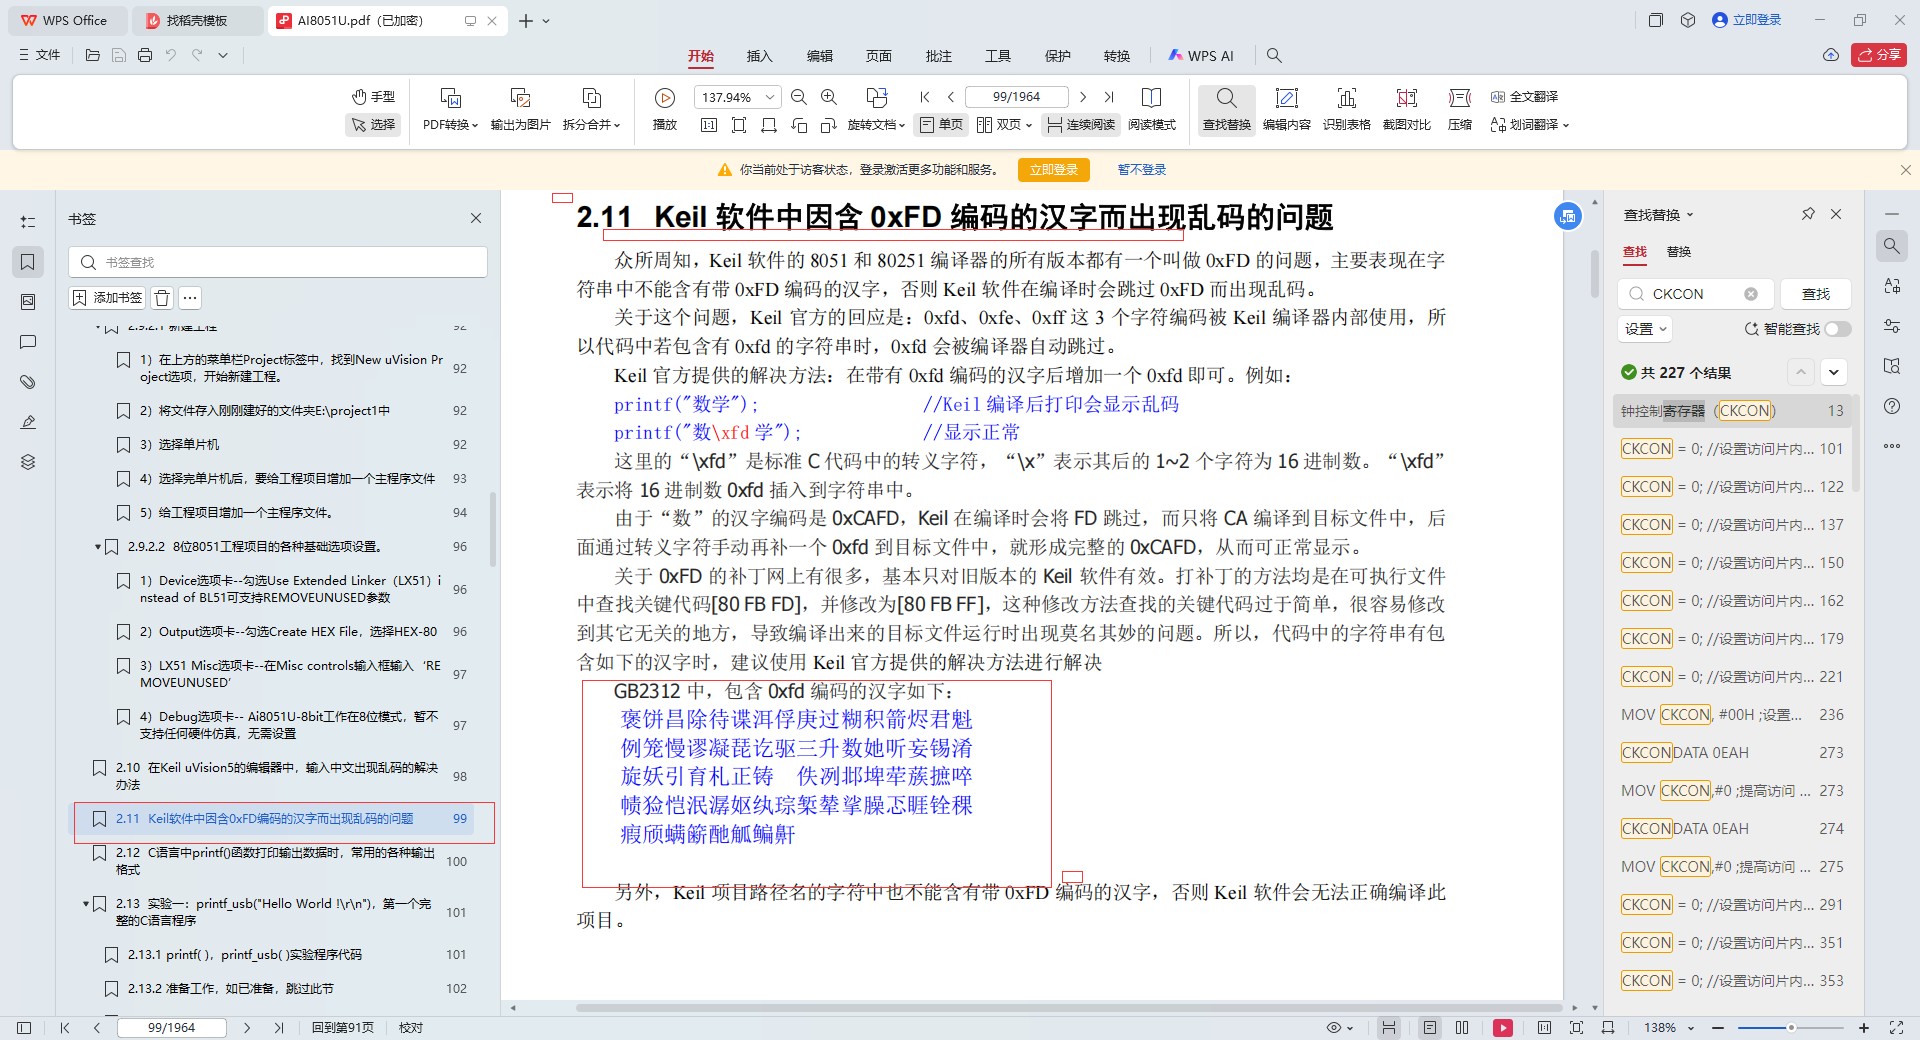
Task: Click the 添加书签 button
Action: pos(108,298)
